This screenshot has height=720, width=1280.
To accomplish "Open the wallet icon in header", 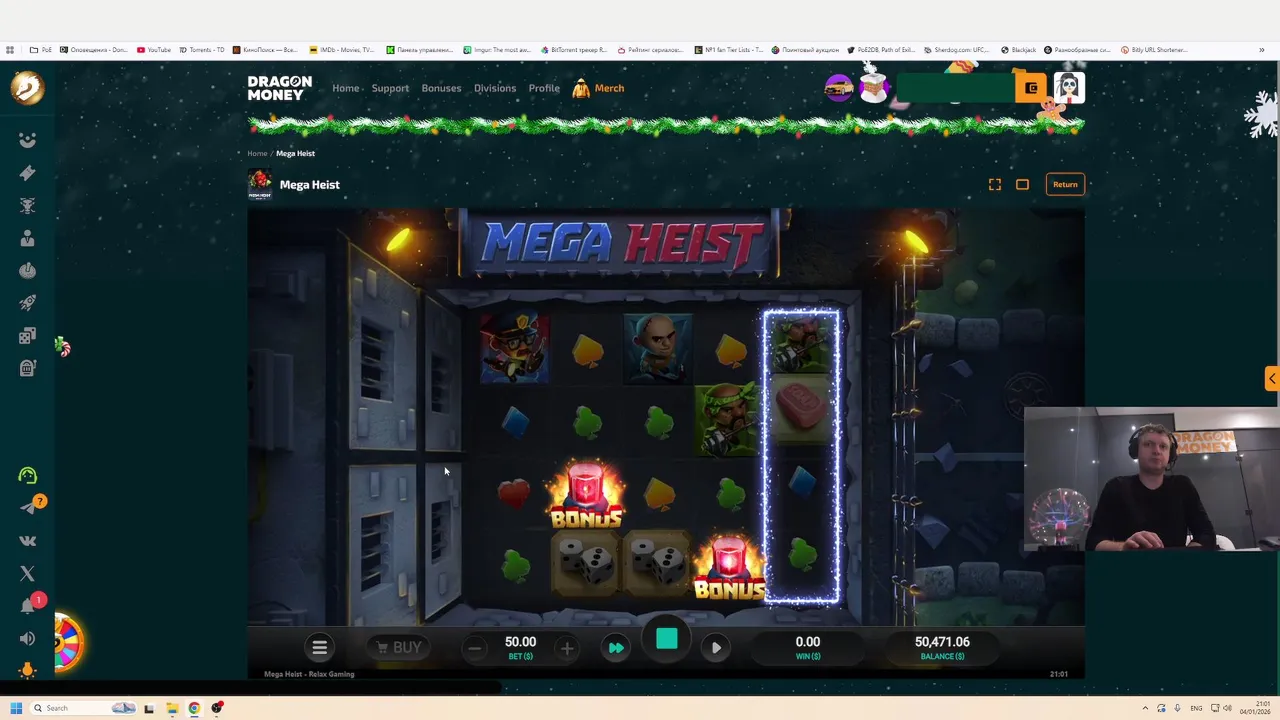I will tap(1031, 88).
